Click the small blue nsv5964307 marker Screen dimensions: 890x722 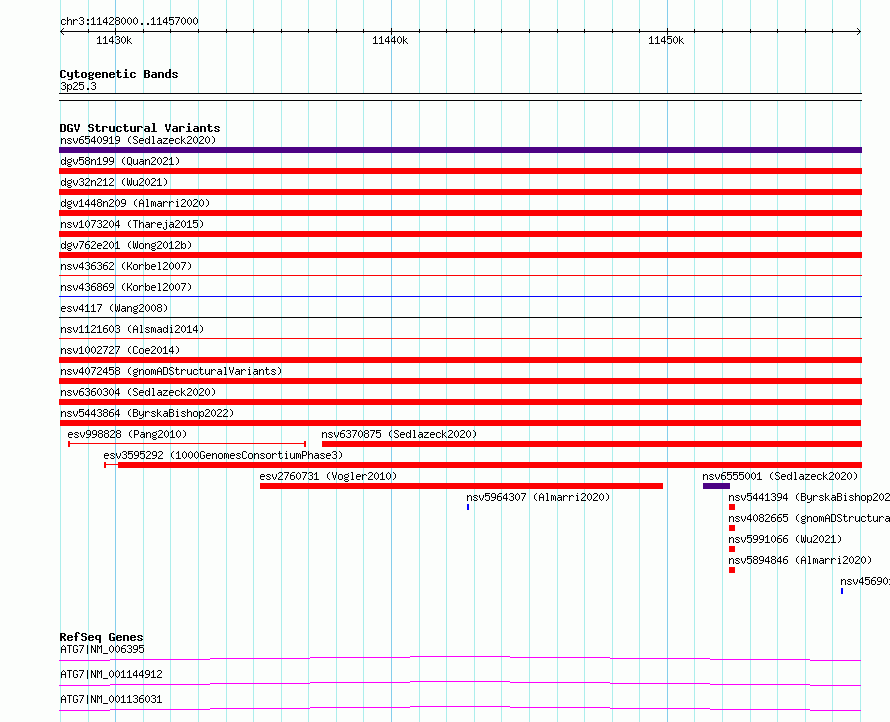tap(468, 507)
